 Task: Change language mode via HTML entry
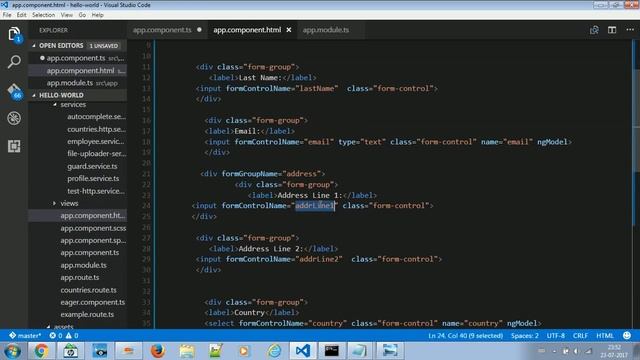click(x=604, y=336)
